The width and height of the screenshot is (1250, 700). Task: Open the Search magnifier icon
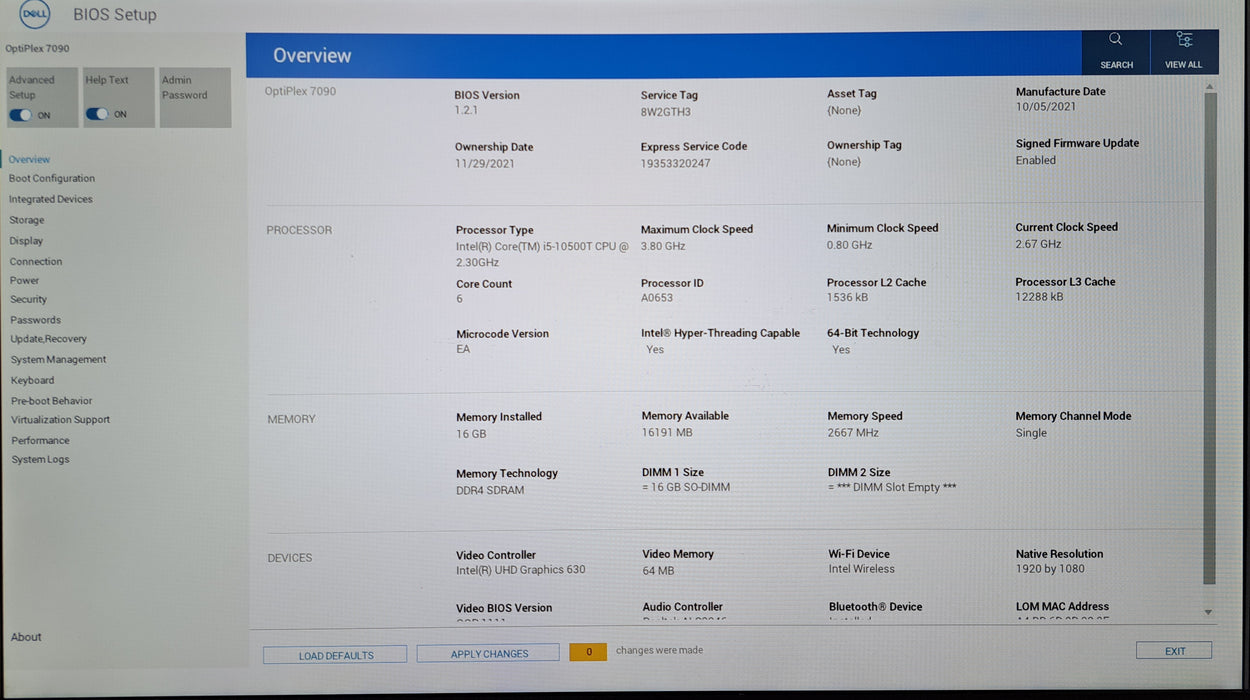point(1115,40)
